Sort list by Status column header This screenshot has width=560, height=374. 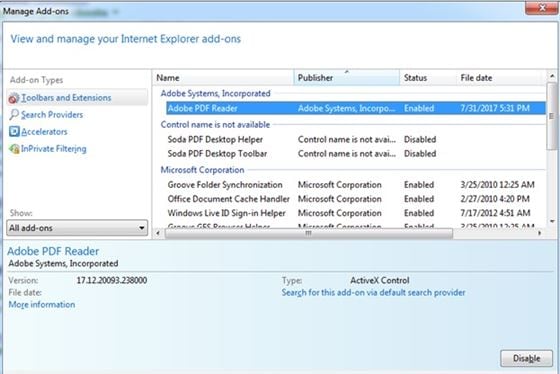tap(428, 78)
